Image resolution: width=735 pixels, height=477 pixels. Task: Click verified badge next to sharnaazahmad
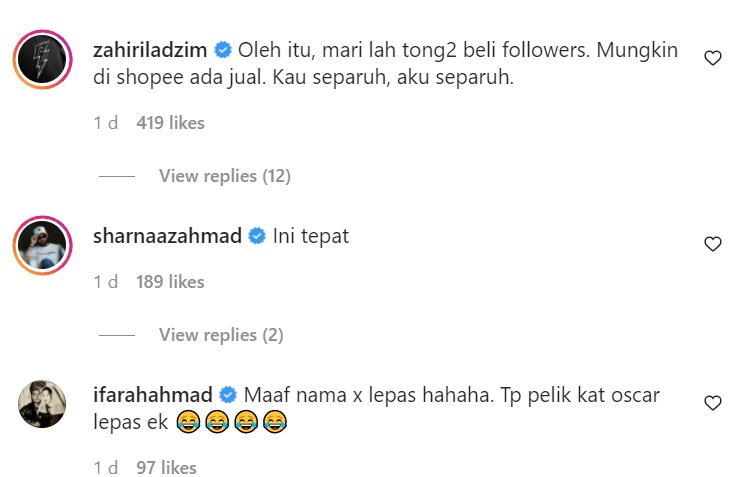(257, 236)
